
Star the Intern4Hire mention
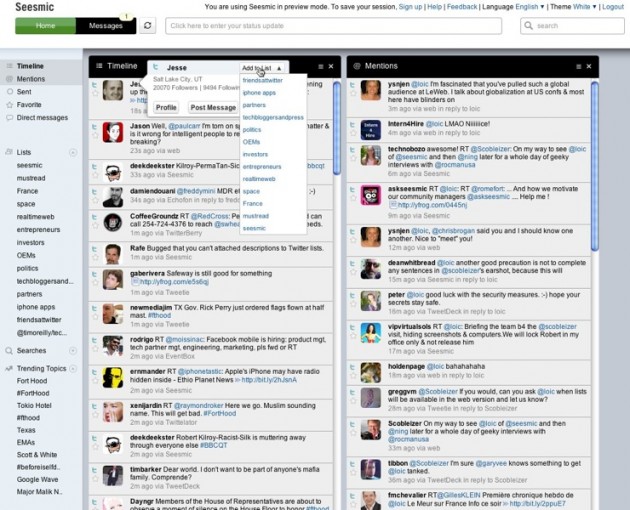pos(353,133)
